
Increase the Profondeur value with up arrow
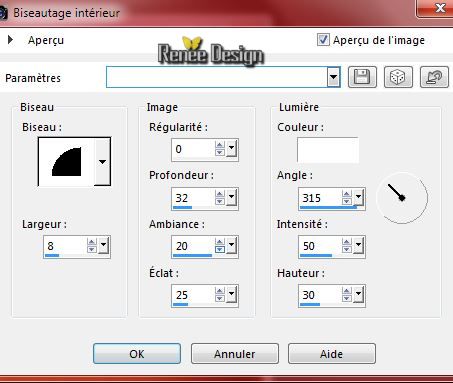click(220, 194)
